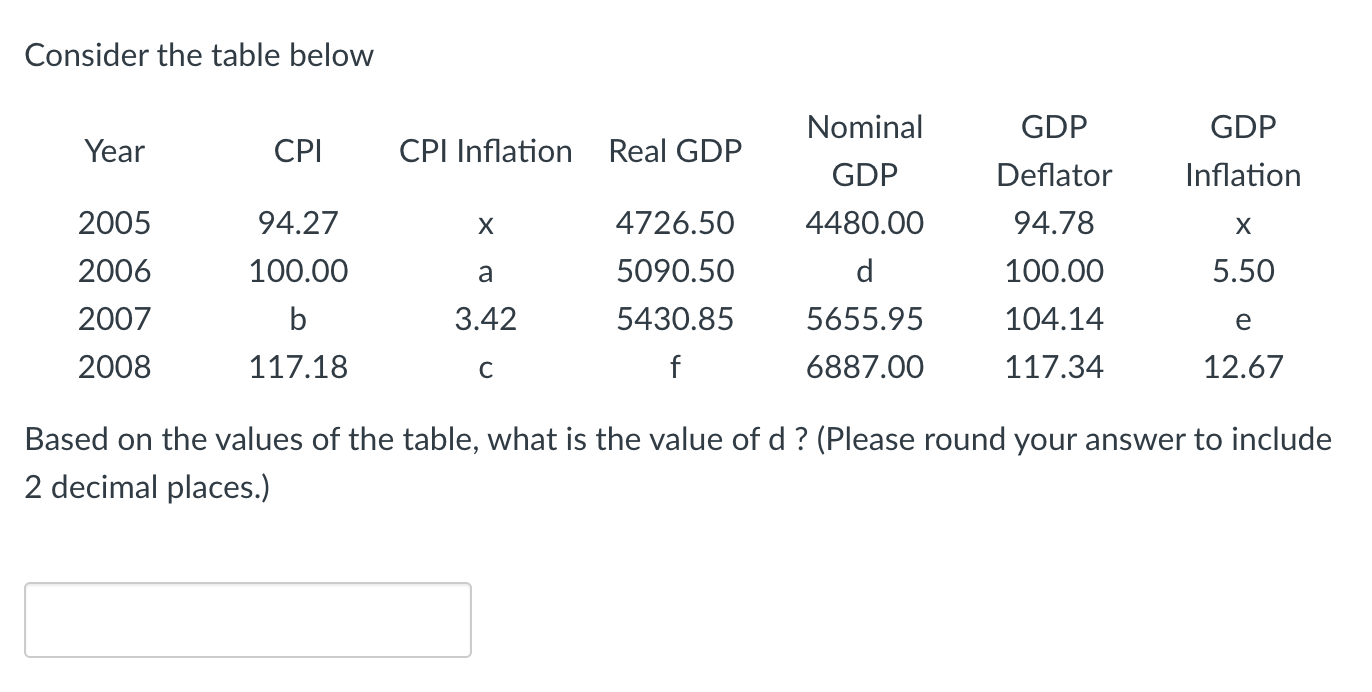
Task: Select the year 2008 row label
Action: [114, 367]
